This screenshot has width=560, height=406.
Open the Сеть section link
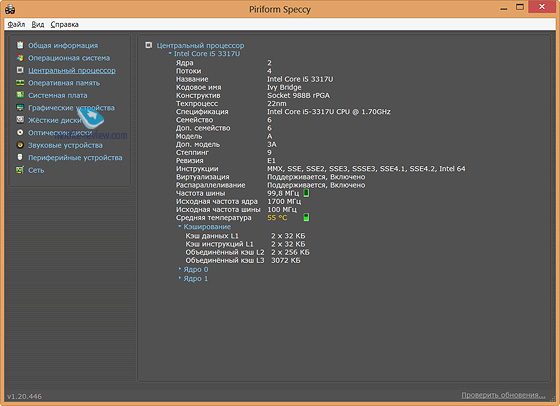click(x=36, y=170)
